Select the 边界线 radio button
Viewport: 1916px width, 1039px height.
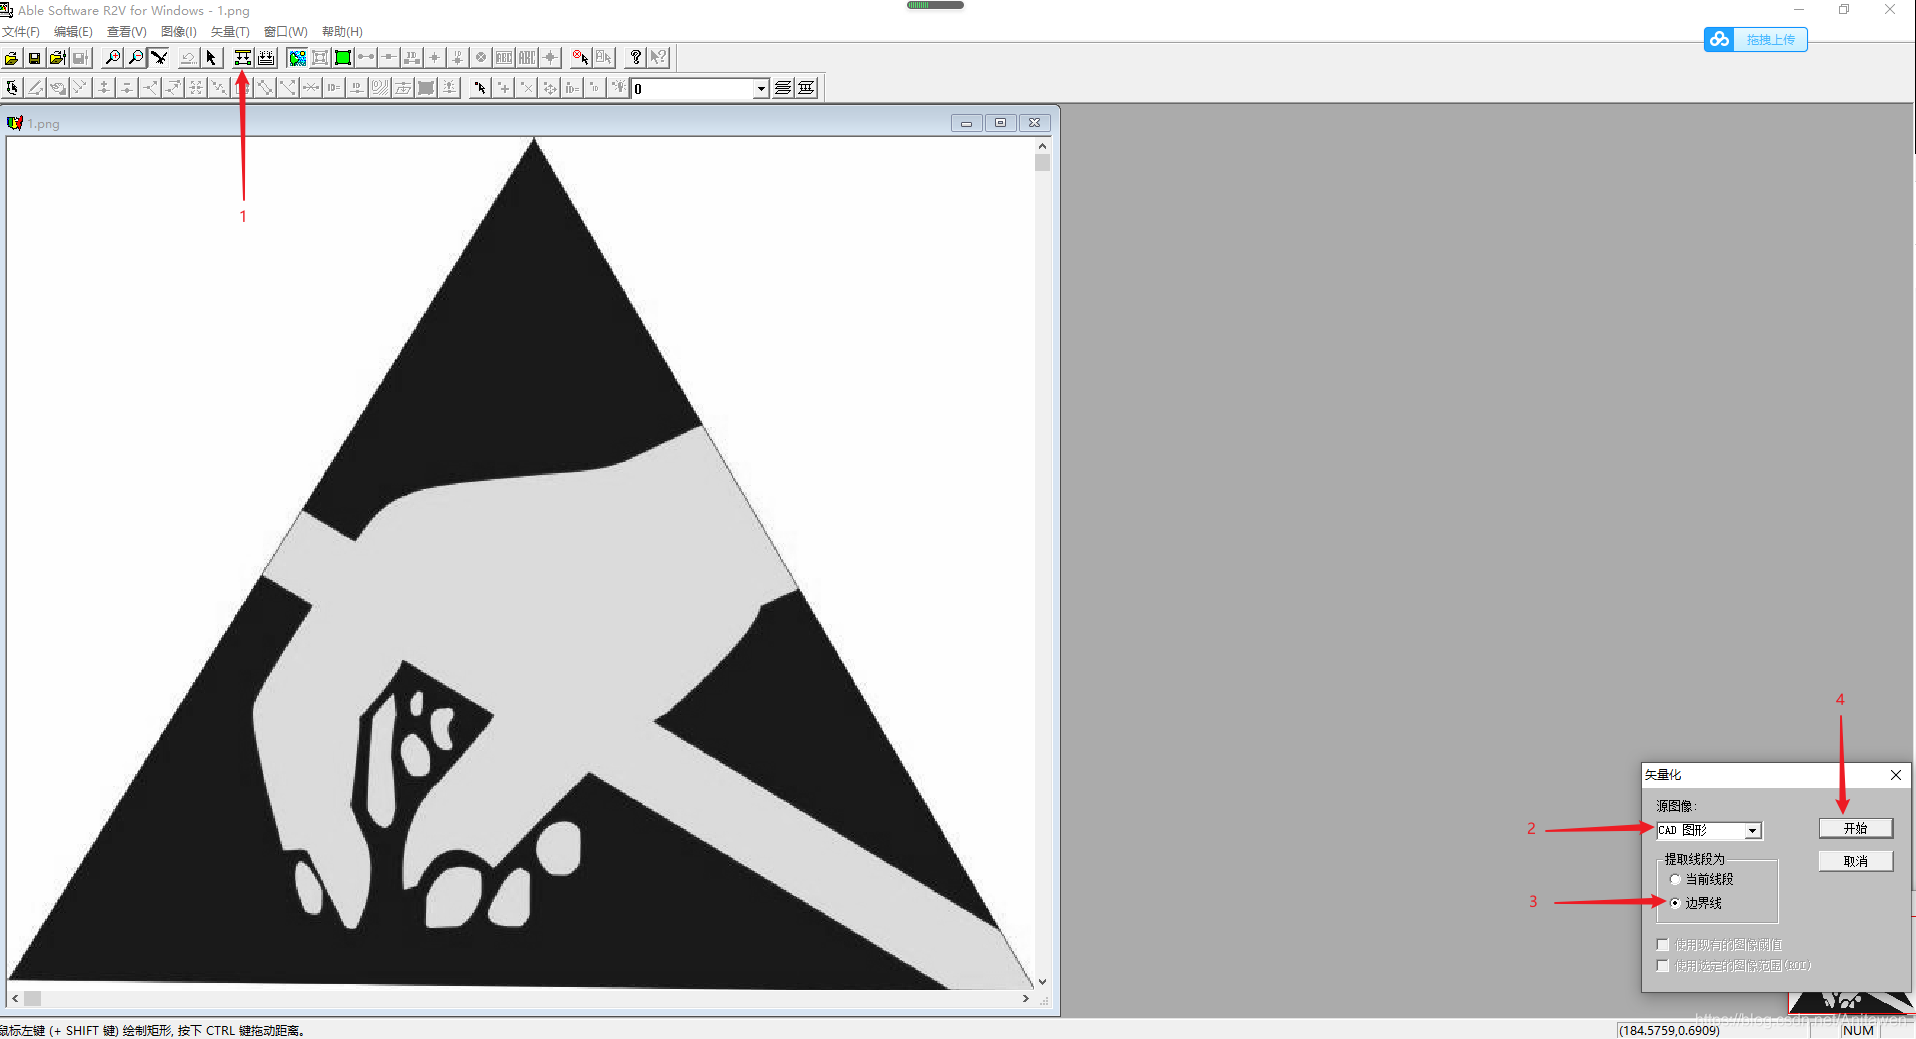1675,904
